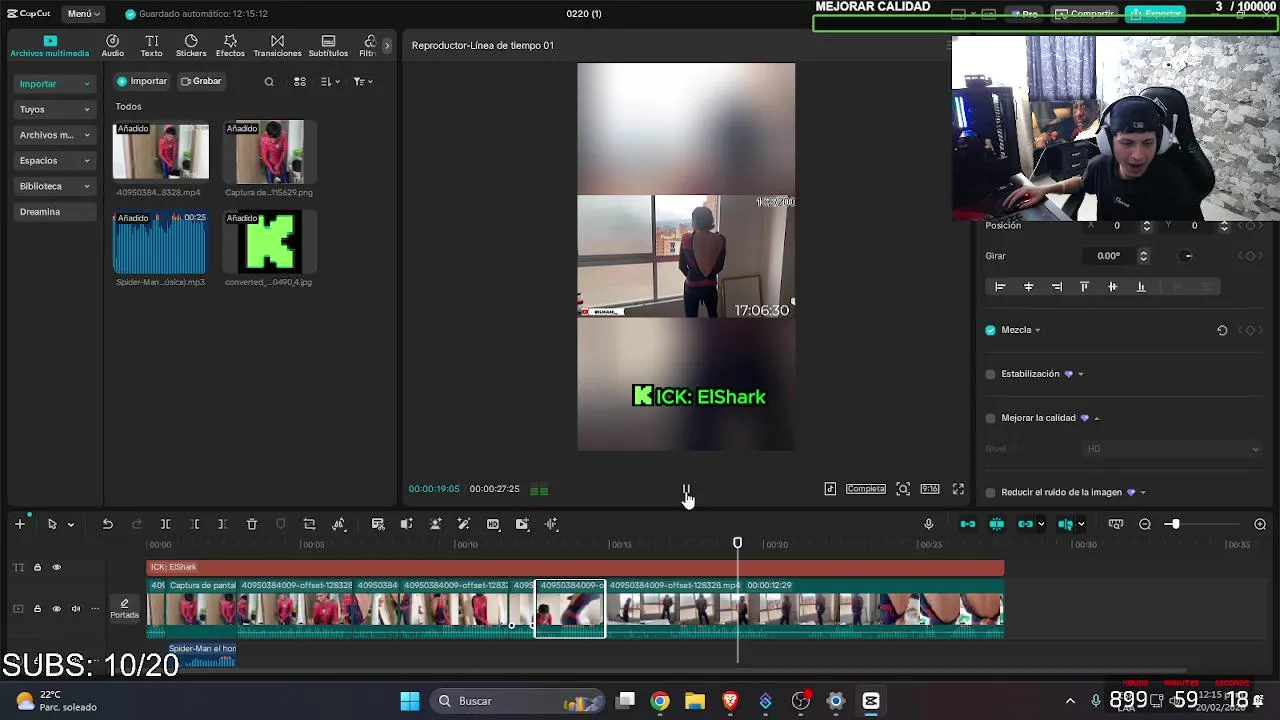This screenshot has height=720, width=1280.
Task: Click the crop/rotate clip icon in timeline toolbar
Action: [309, 524]
